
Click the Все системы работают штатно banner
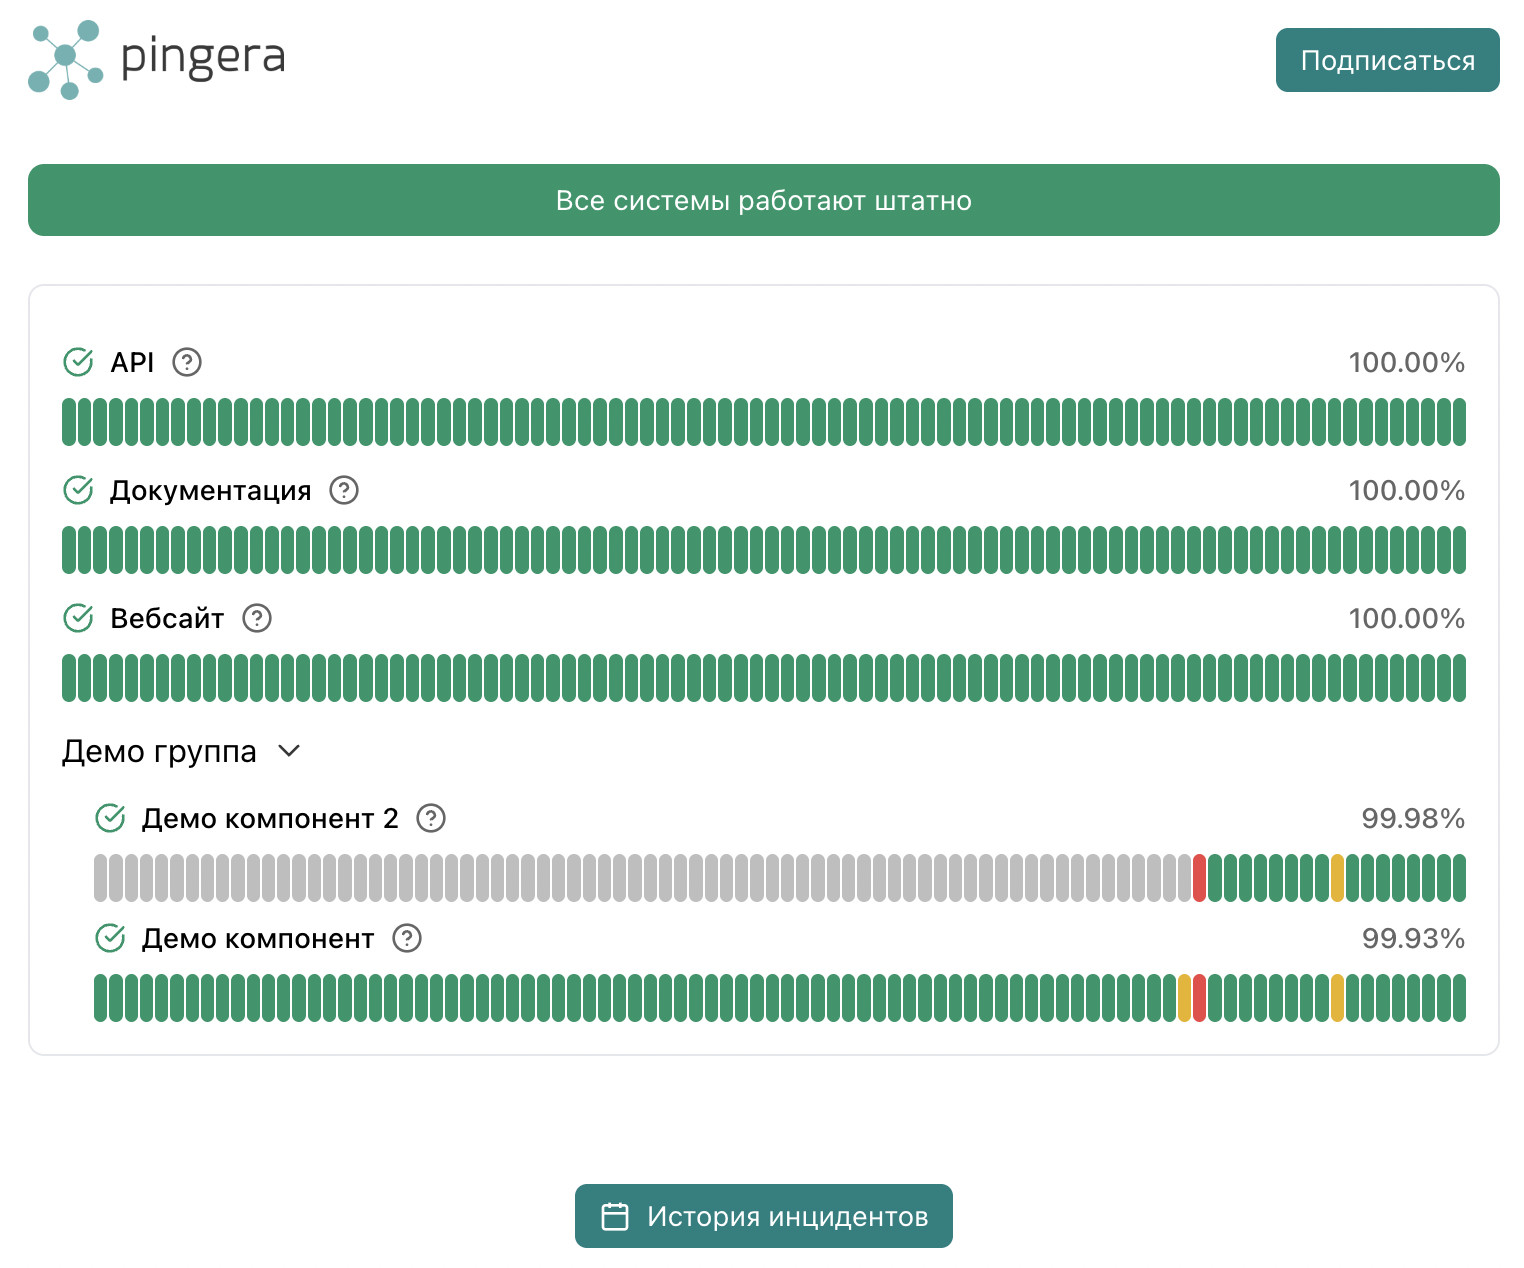tap(764, 200)
